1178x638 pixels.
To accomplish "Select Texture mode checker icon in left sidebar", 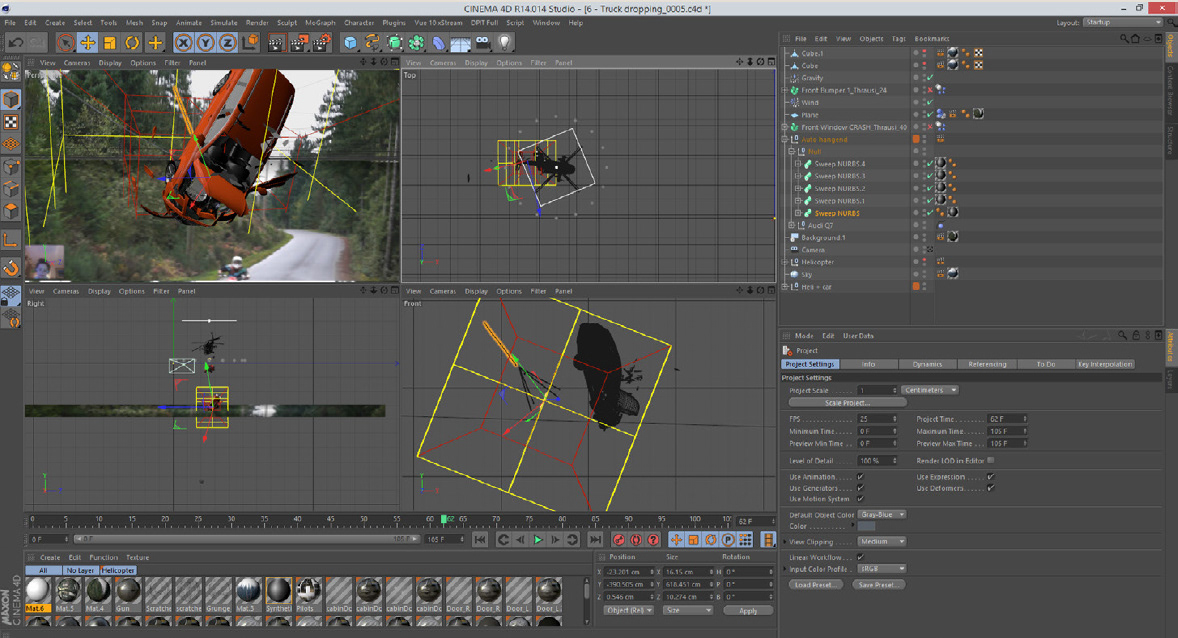I will point(11,122).
